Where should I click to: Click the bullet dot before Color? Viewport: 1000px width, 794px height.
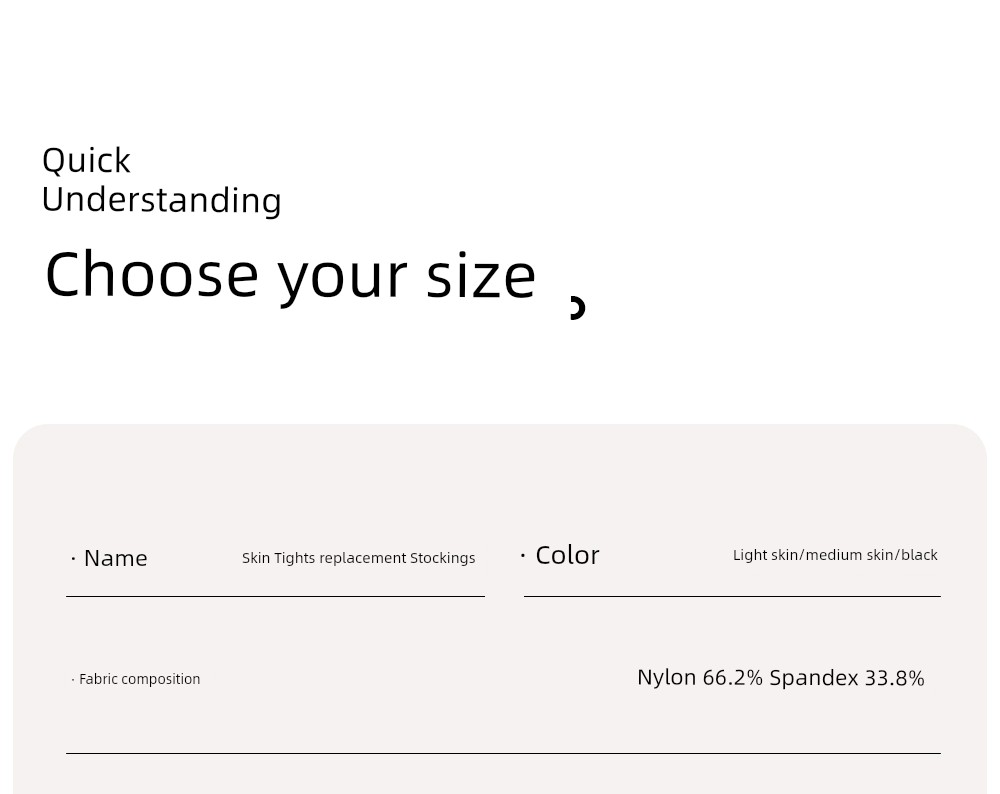(523, 556)
